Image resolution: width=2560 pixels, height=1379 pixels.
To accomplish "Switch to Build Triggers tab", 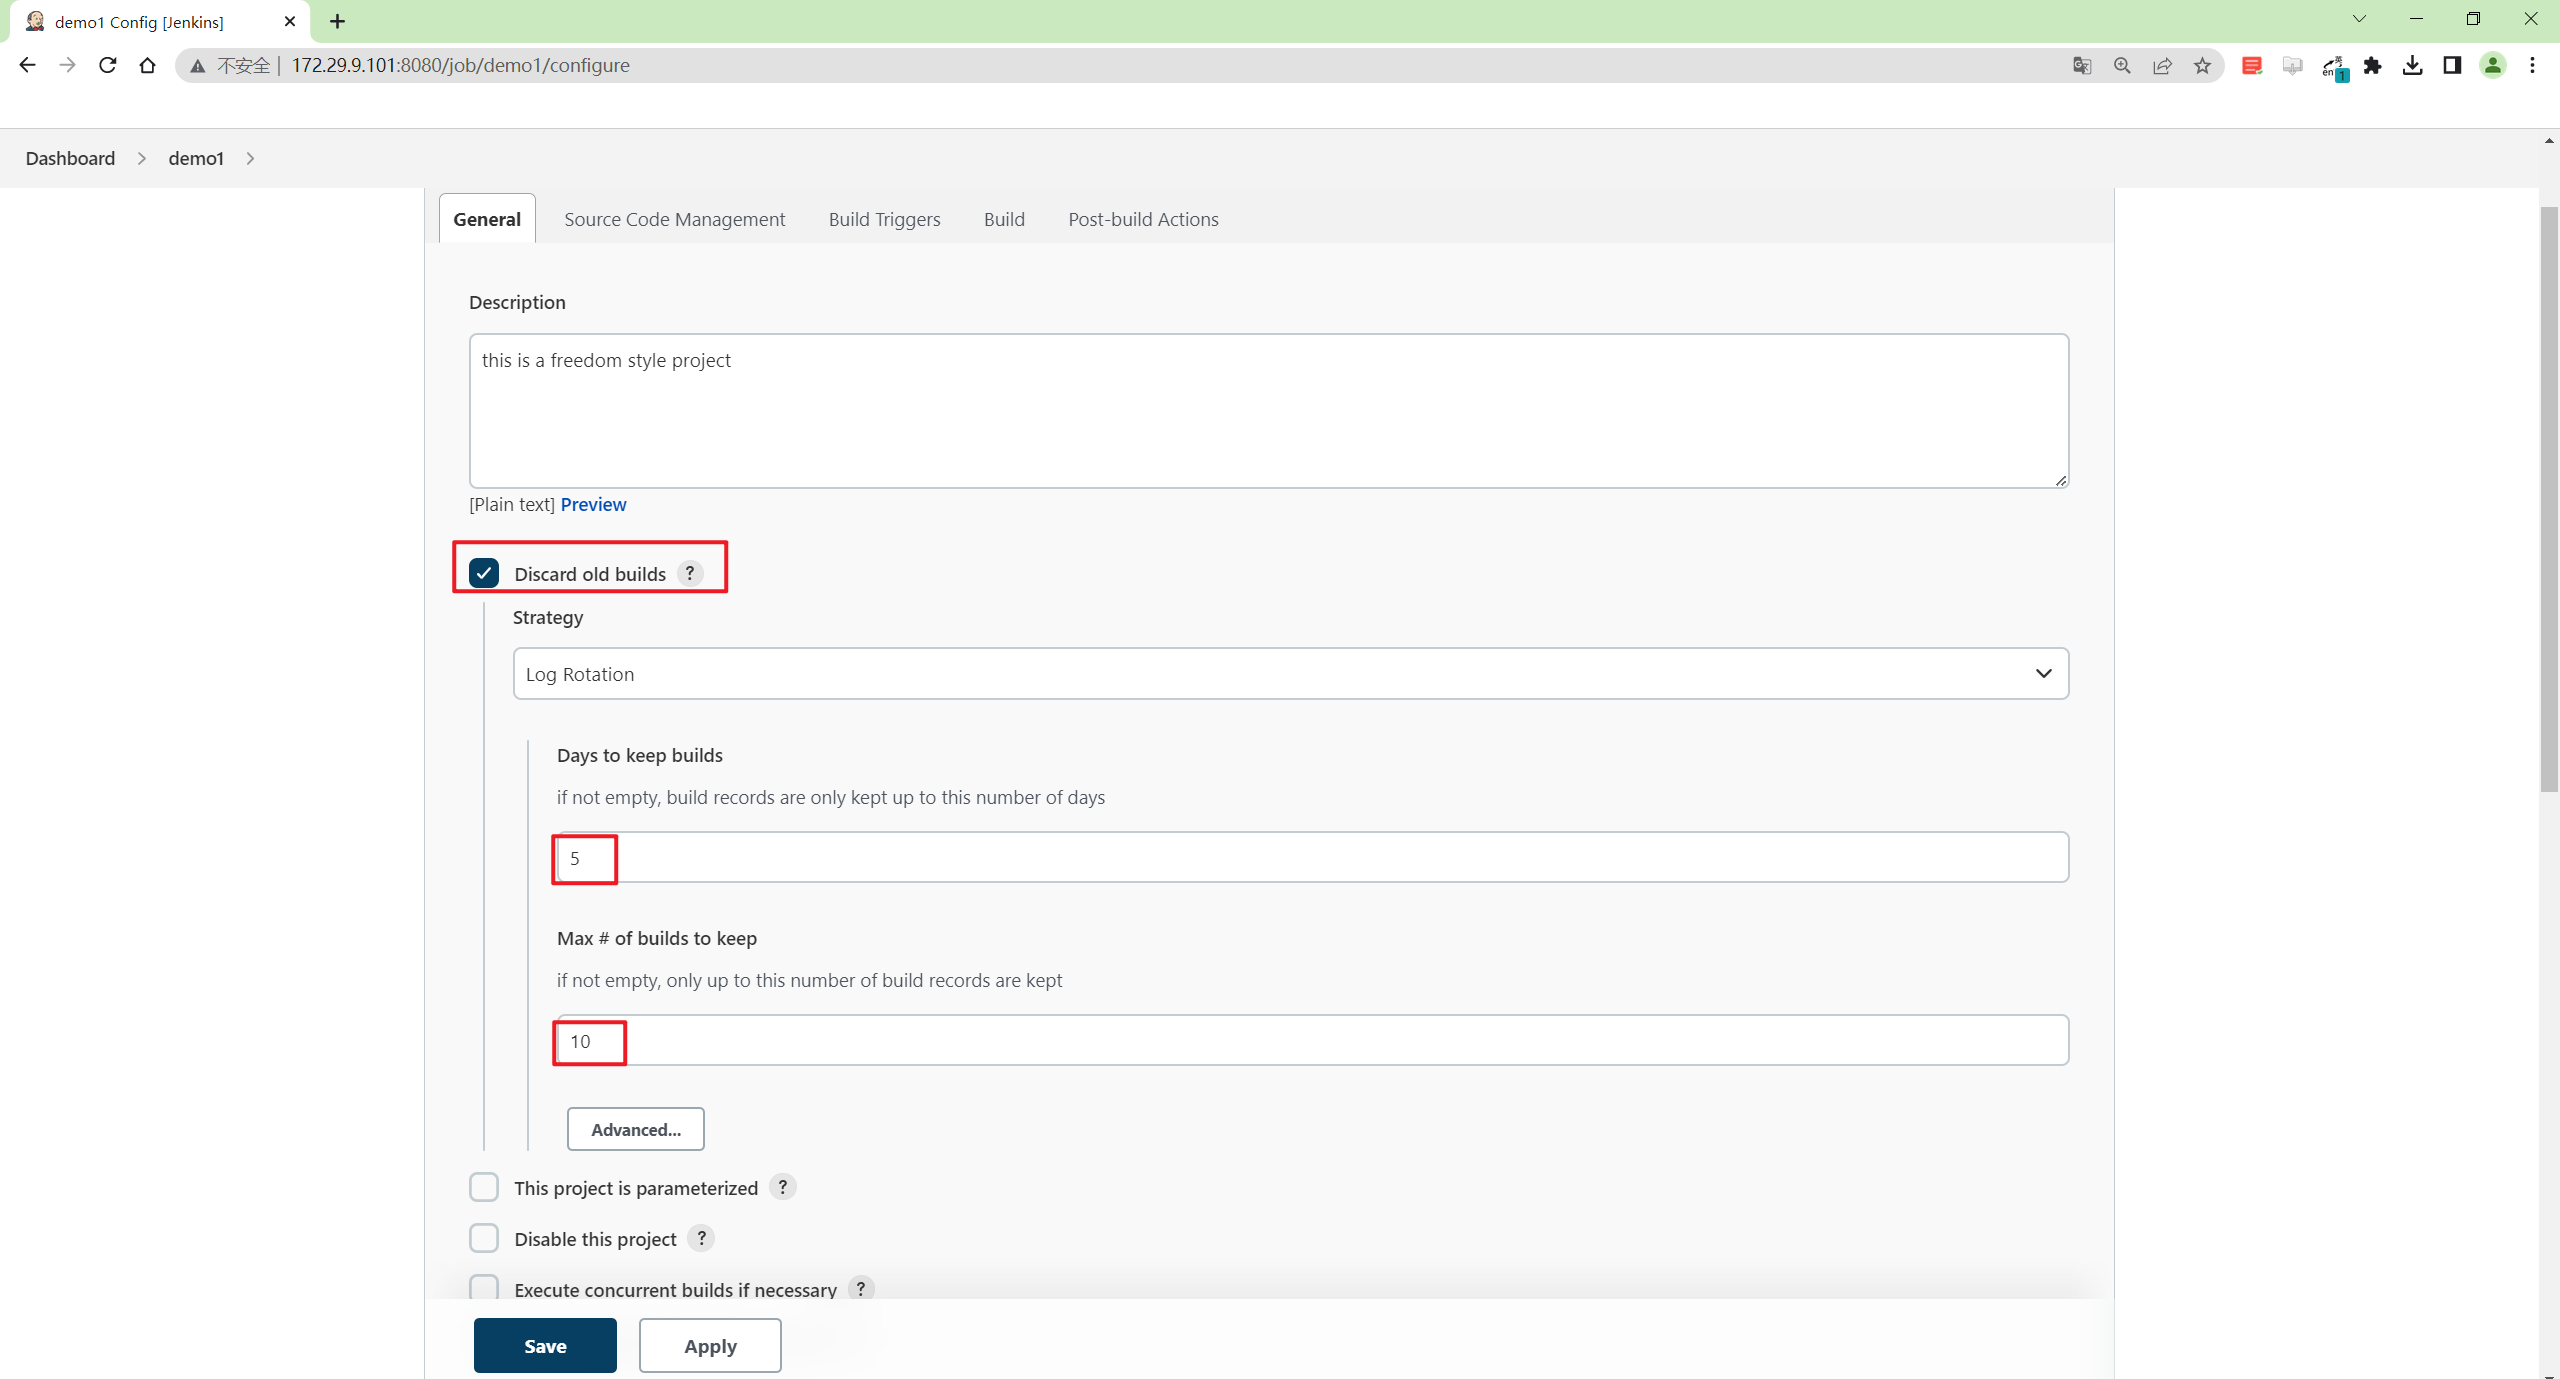I will pos(884,219).
